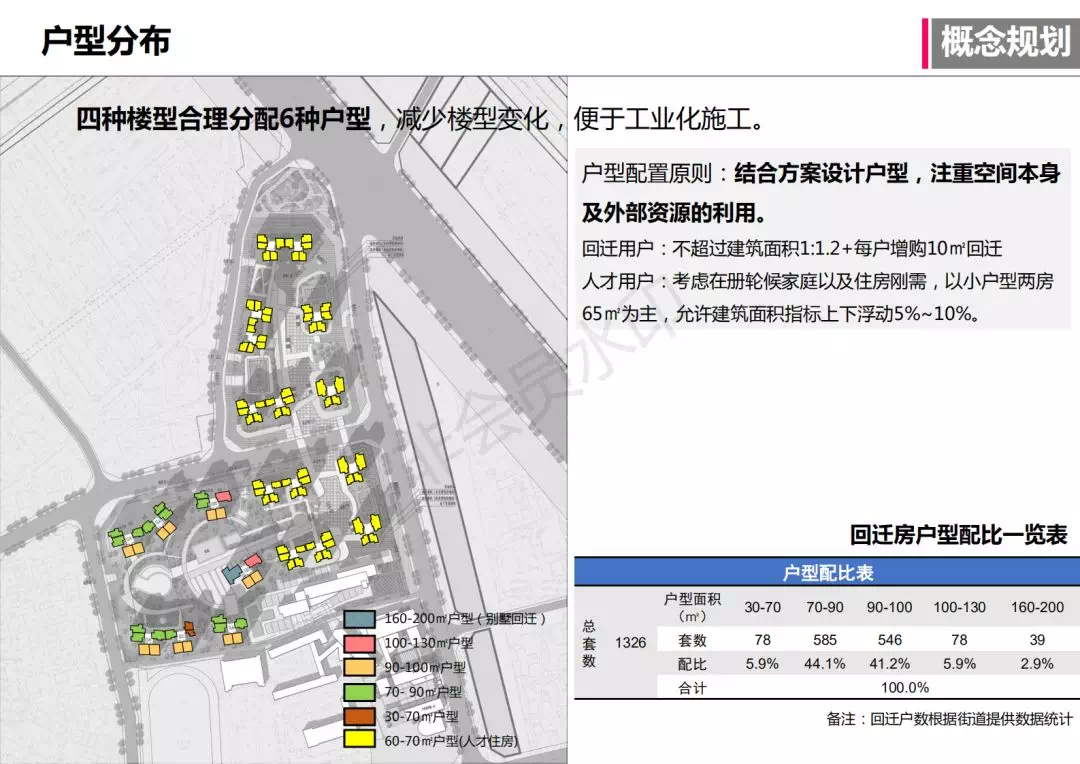
Task: Click the 2.9% ratio cell
Action: [x=1037, y=664]
